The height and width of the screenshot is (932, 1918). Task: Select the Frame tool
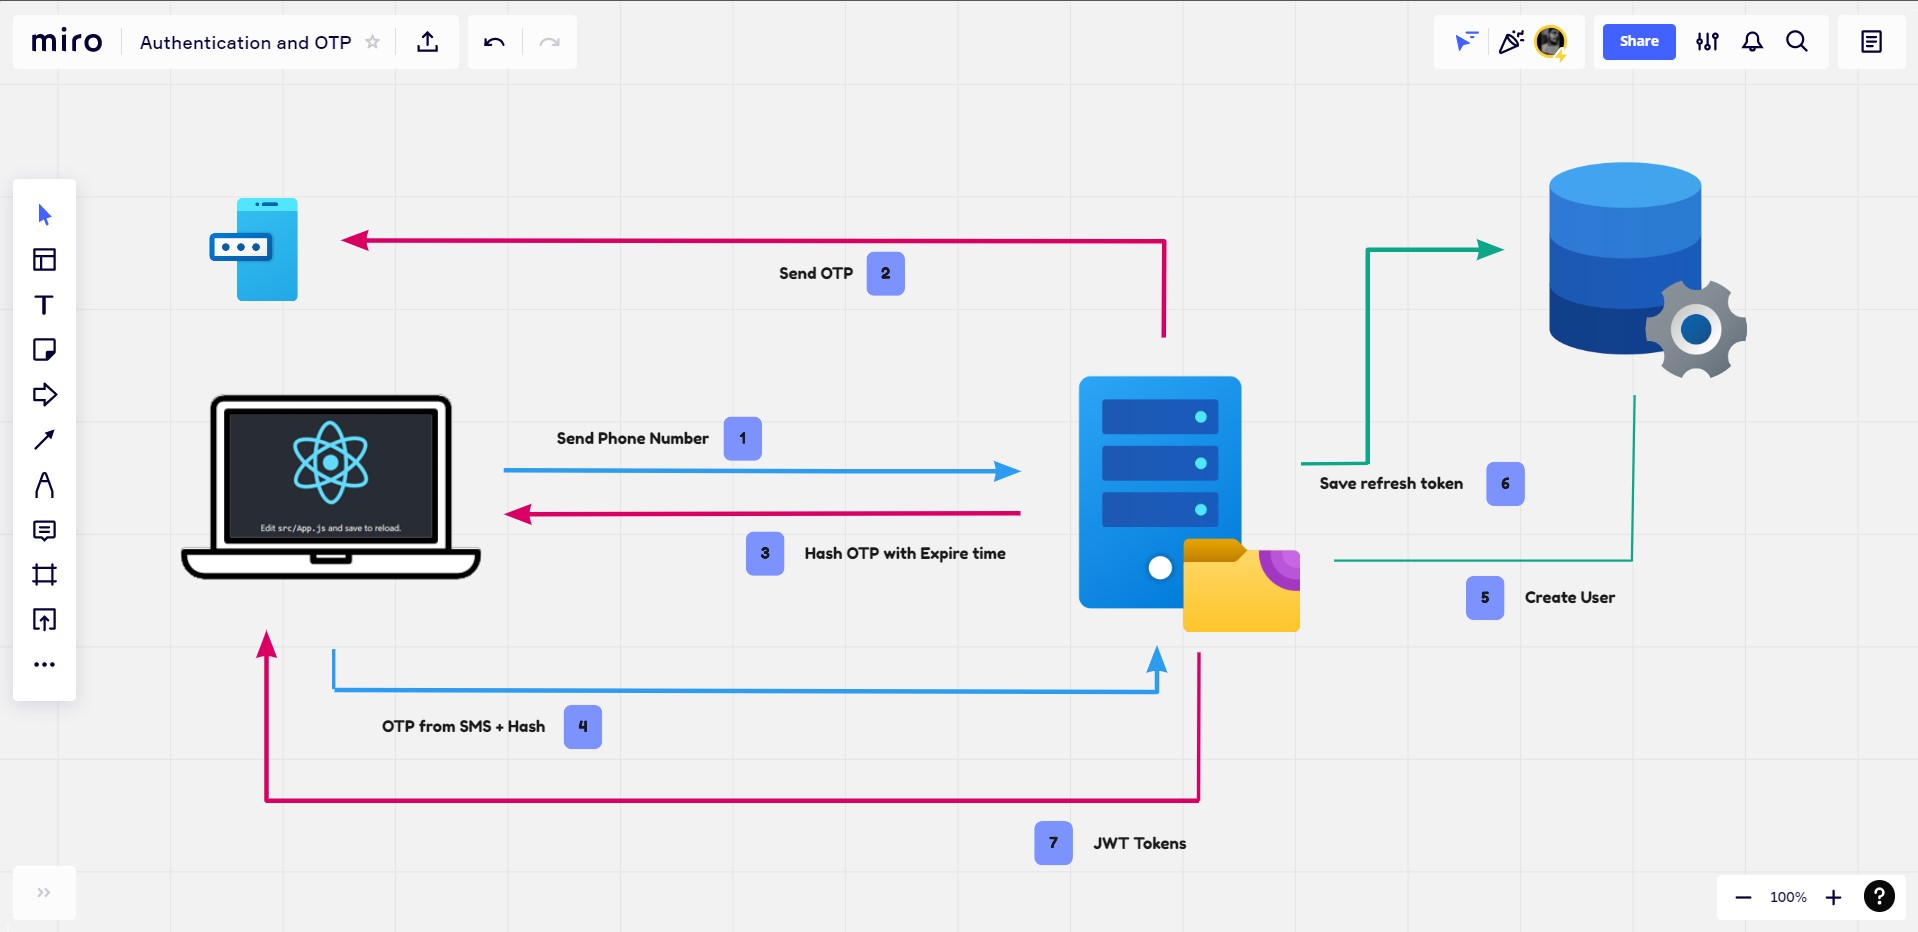[x=44, y=574]
